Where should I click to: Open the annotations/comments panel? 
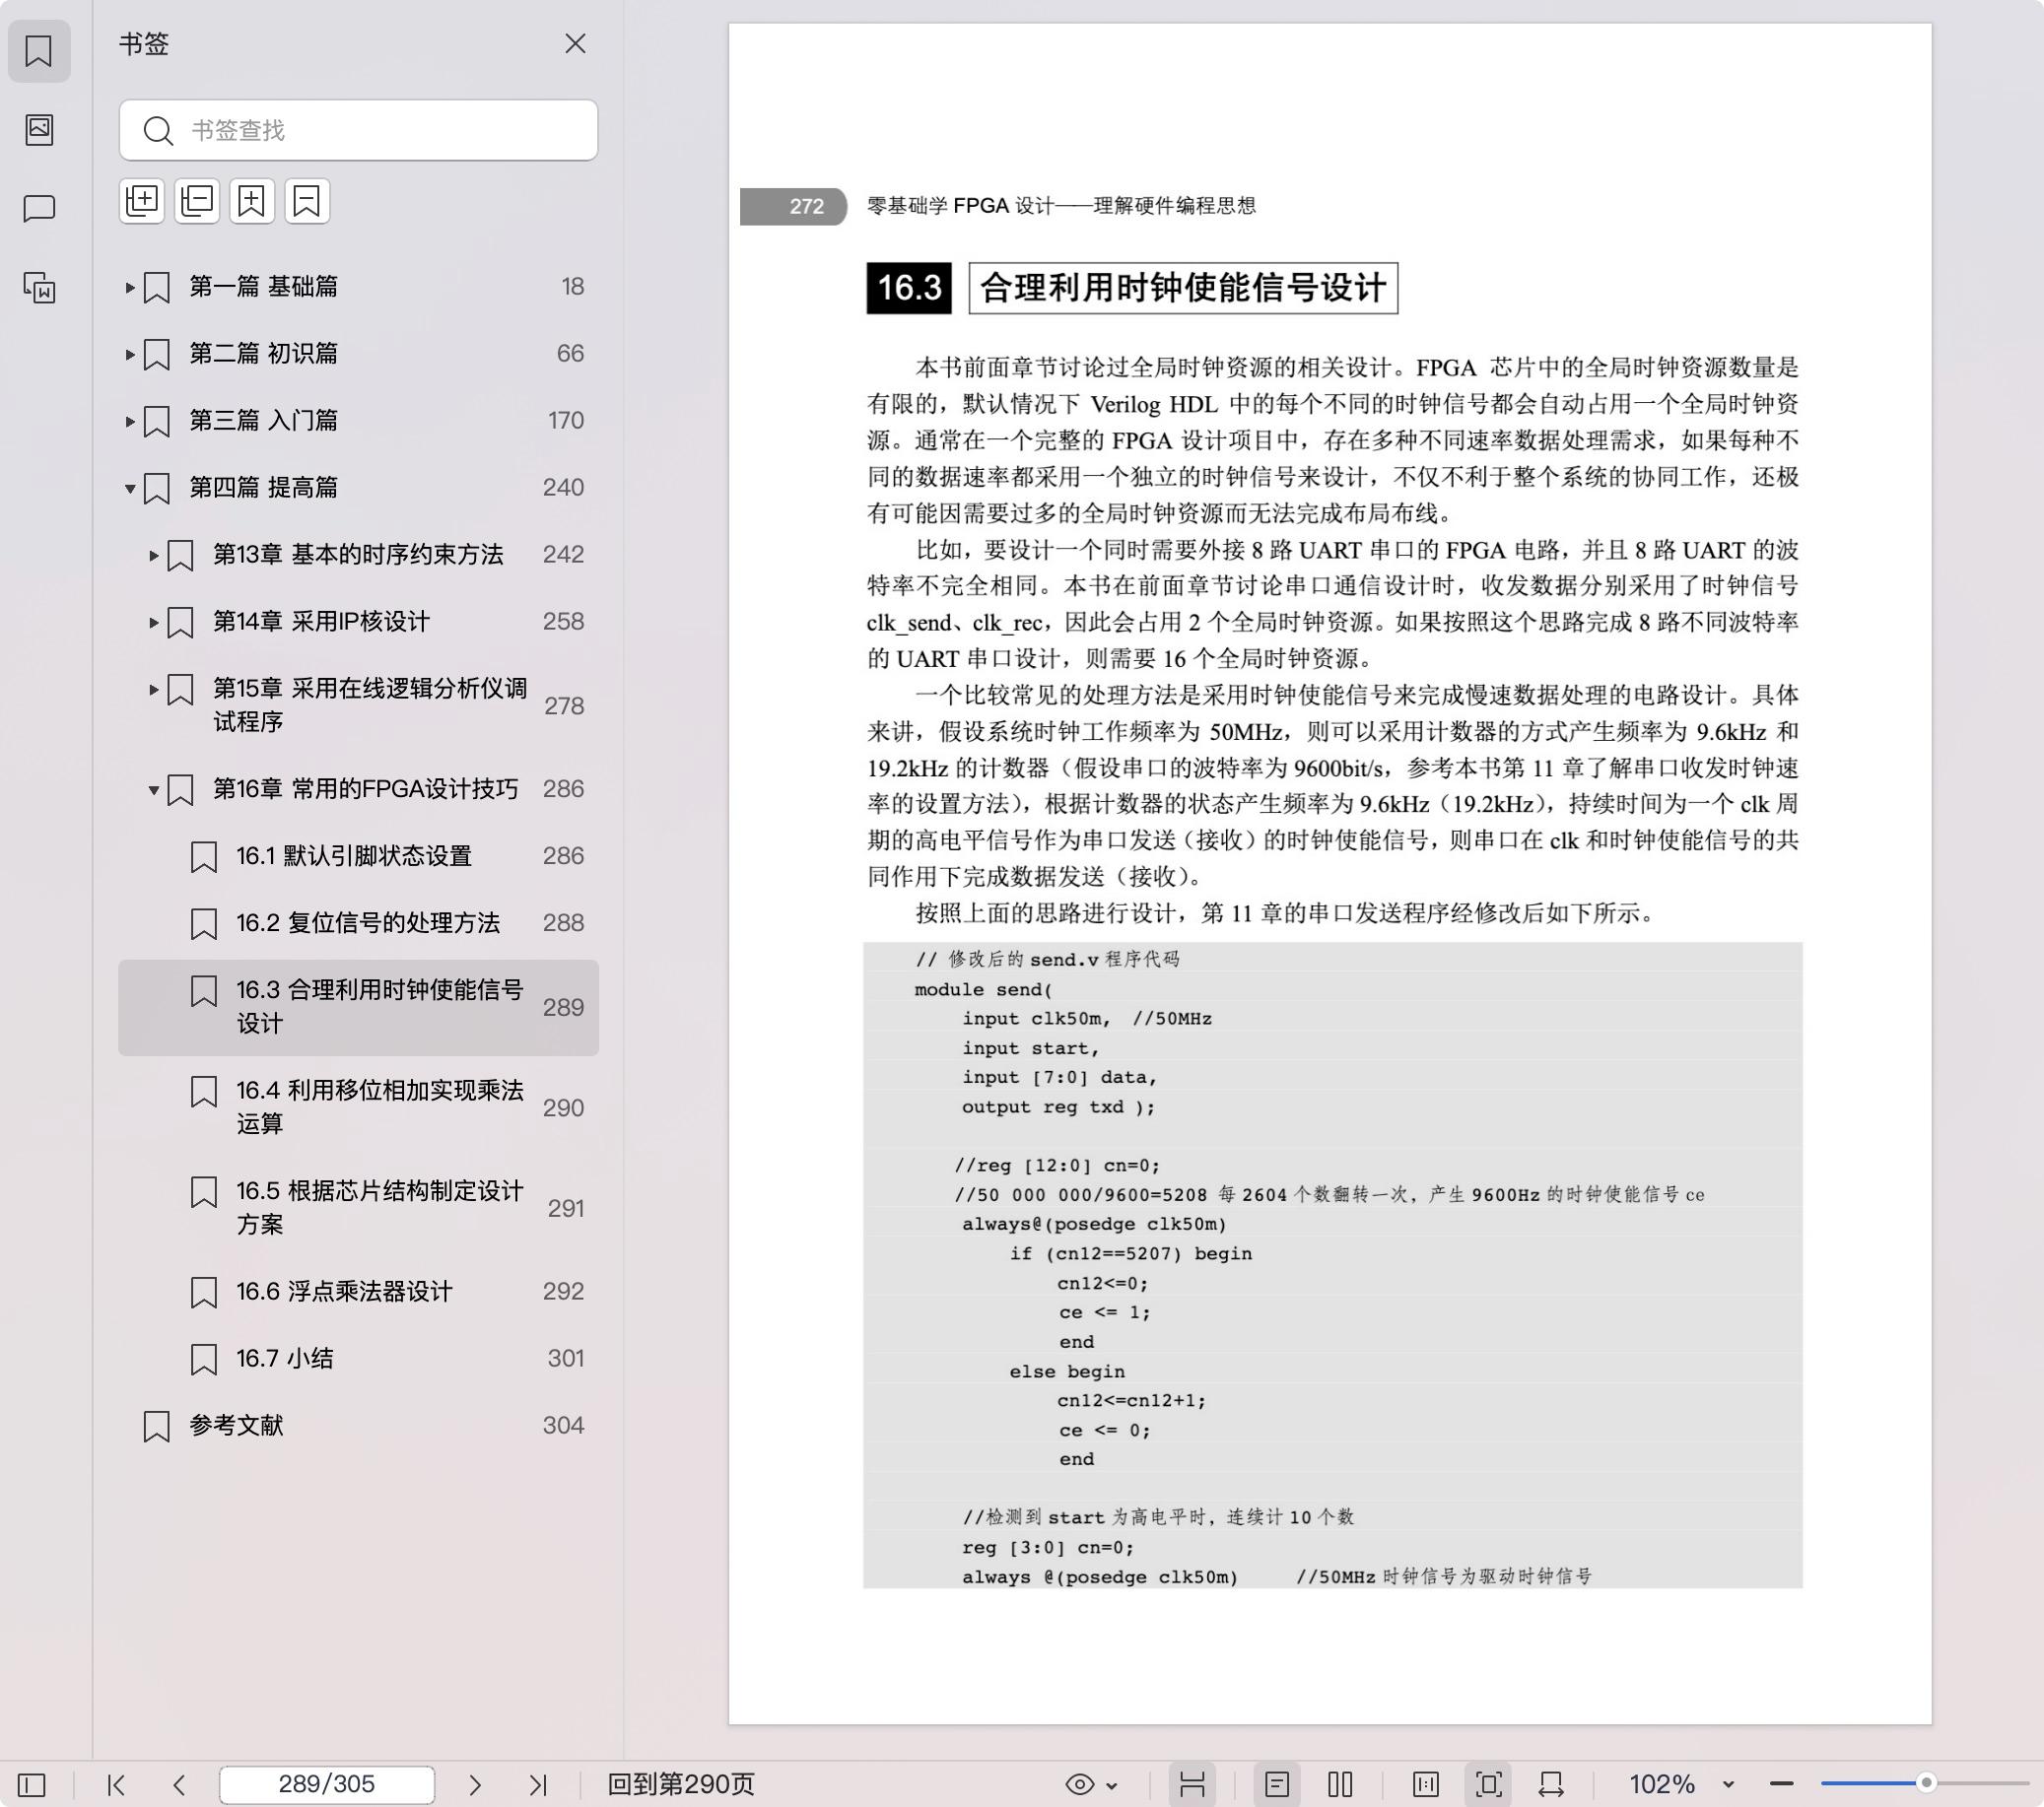[40, 208]
